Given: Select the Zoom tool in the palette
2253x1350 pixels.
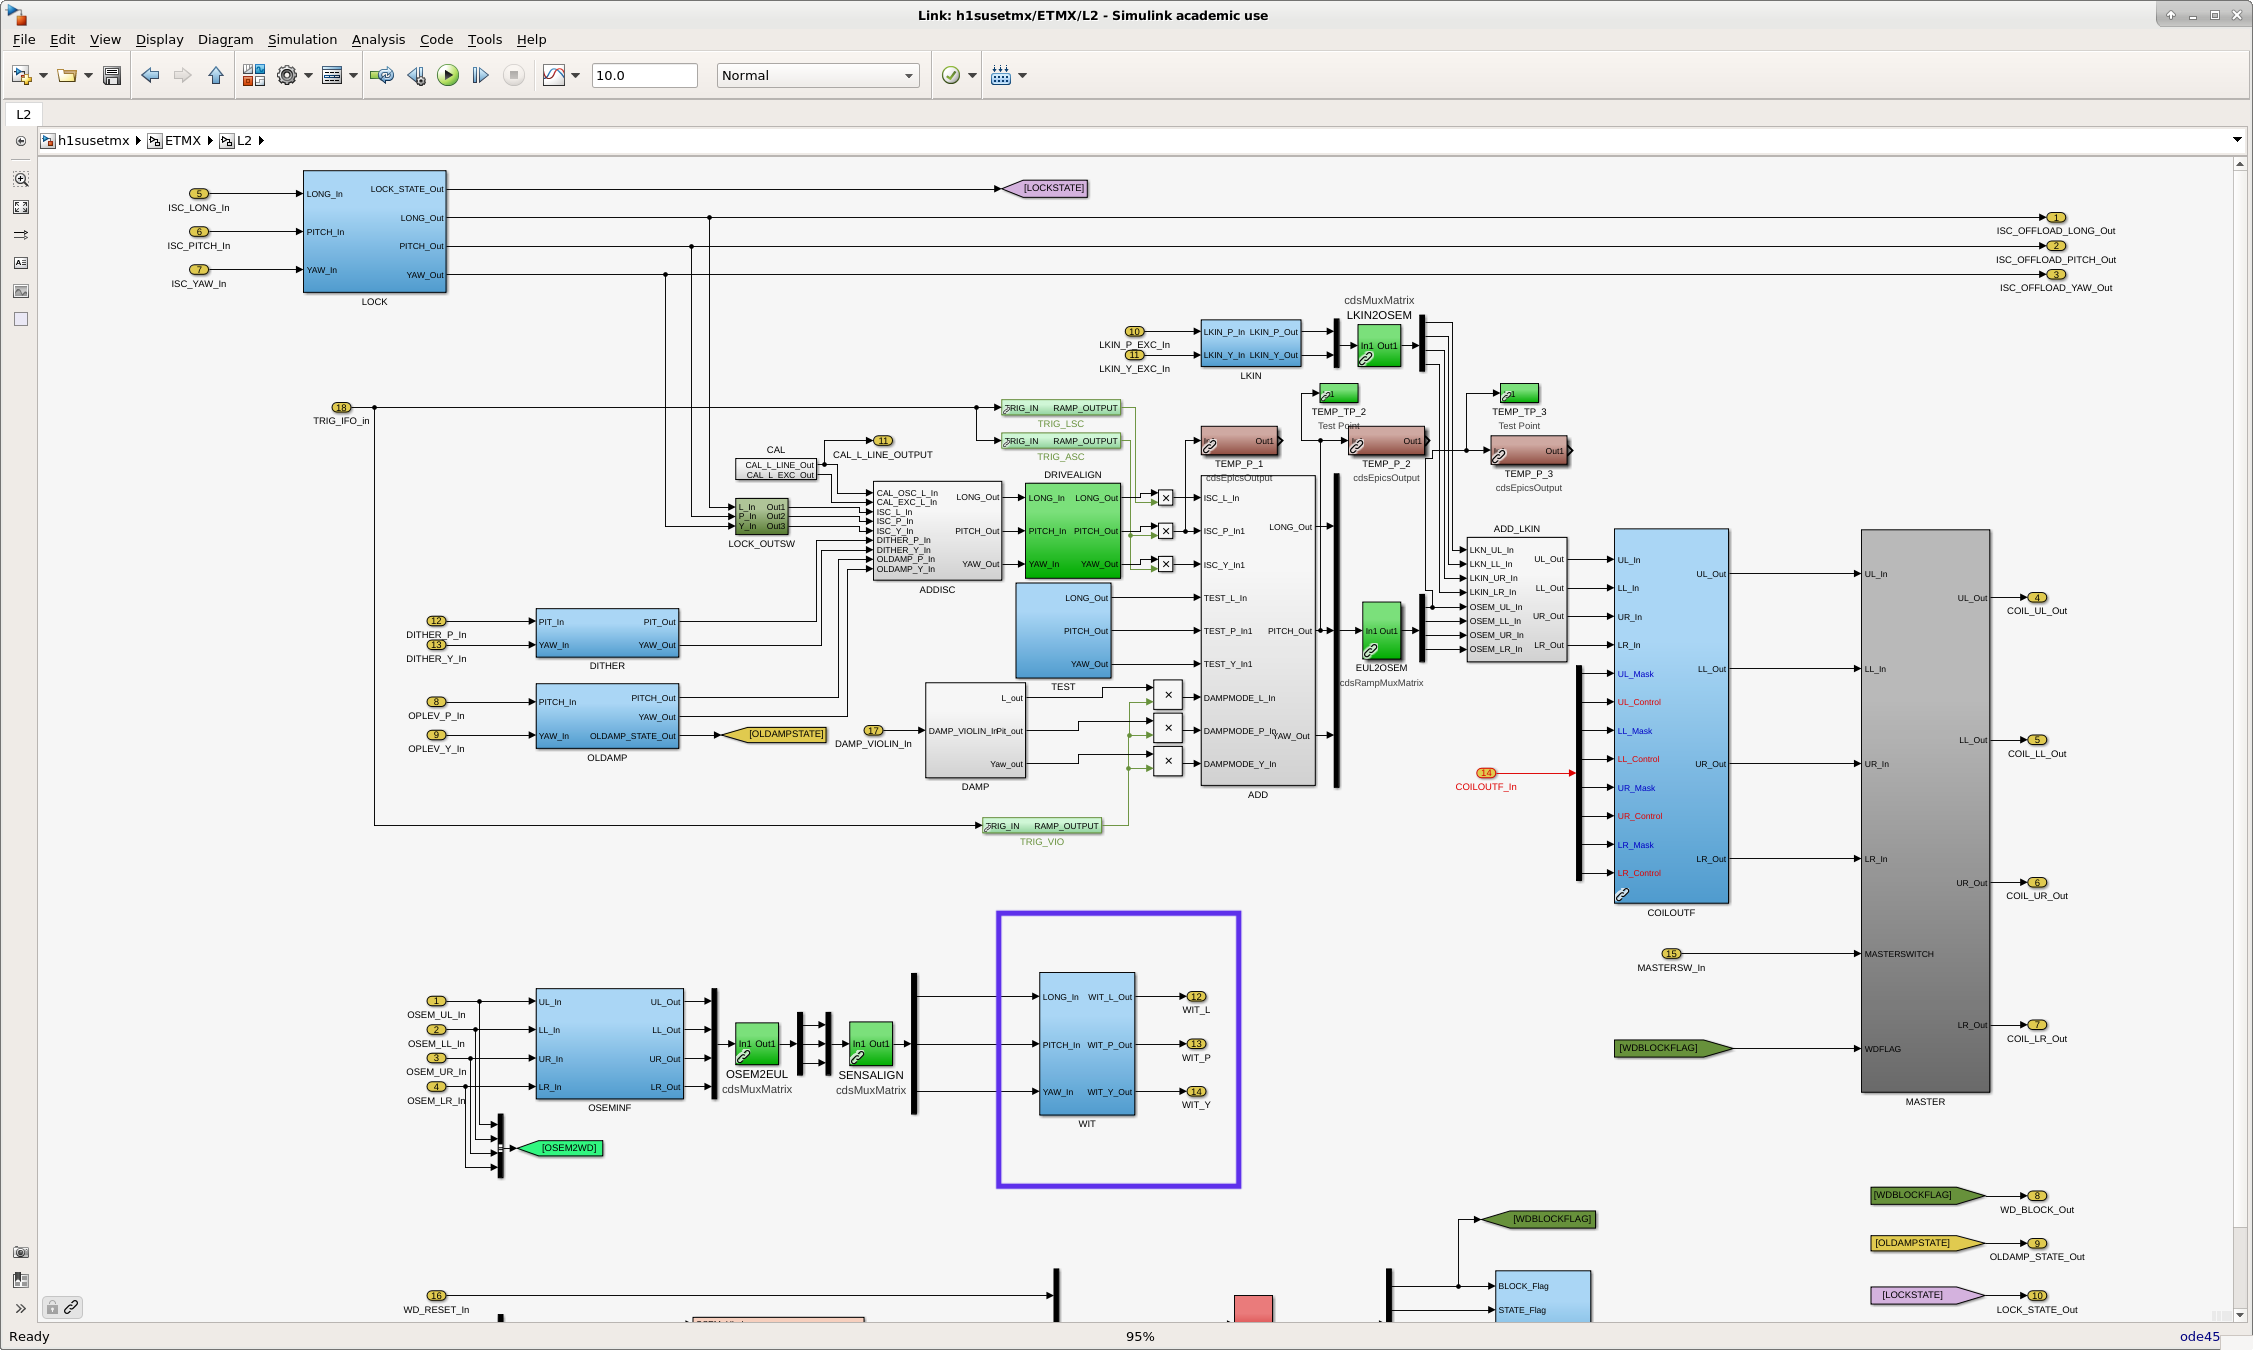Looking at the screenshot, I should [x=21, y=179].
